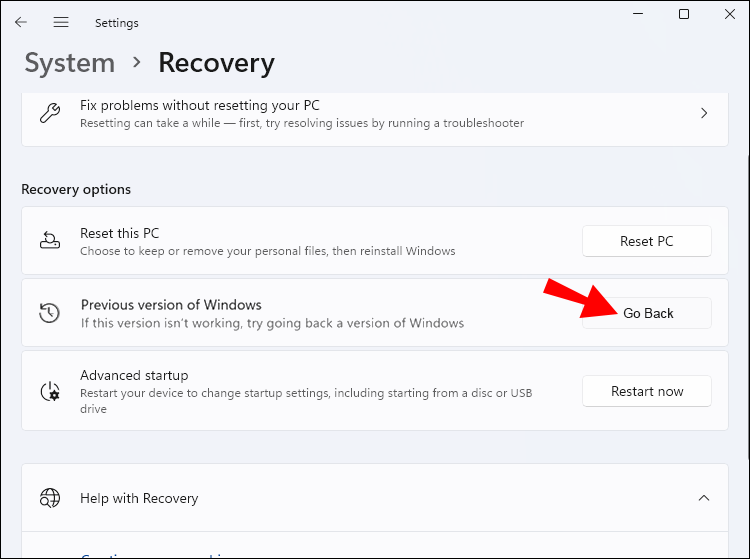Click the Go Back button
Screen dimensions: 750x559
[647, 313]
